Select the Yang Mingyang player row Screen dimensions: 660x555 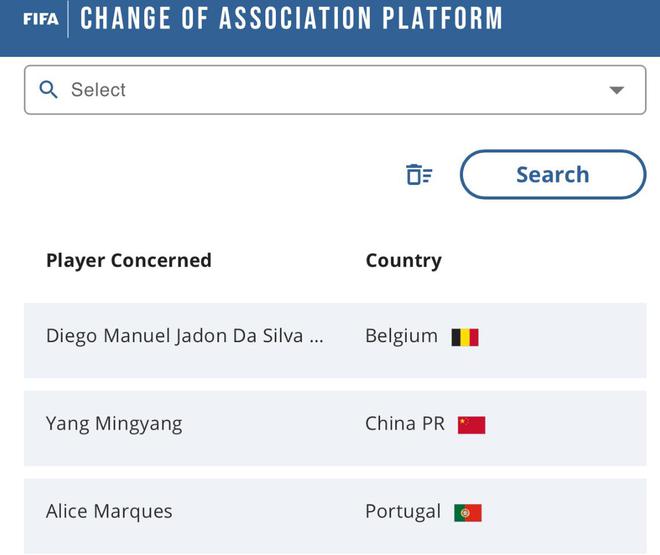tap(114, 423)
